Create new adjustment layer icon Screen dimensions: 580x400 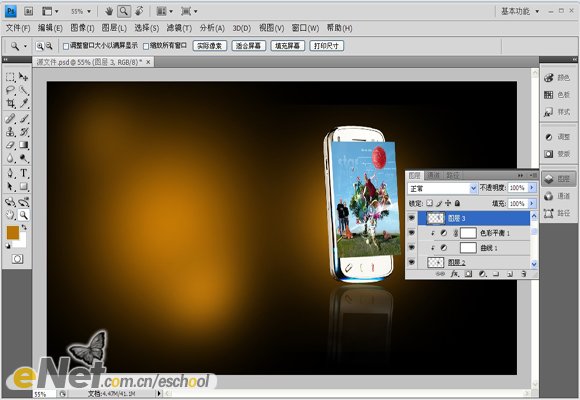(x=482, y=274)
